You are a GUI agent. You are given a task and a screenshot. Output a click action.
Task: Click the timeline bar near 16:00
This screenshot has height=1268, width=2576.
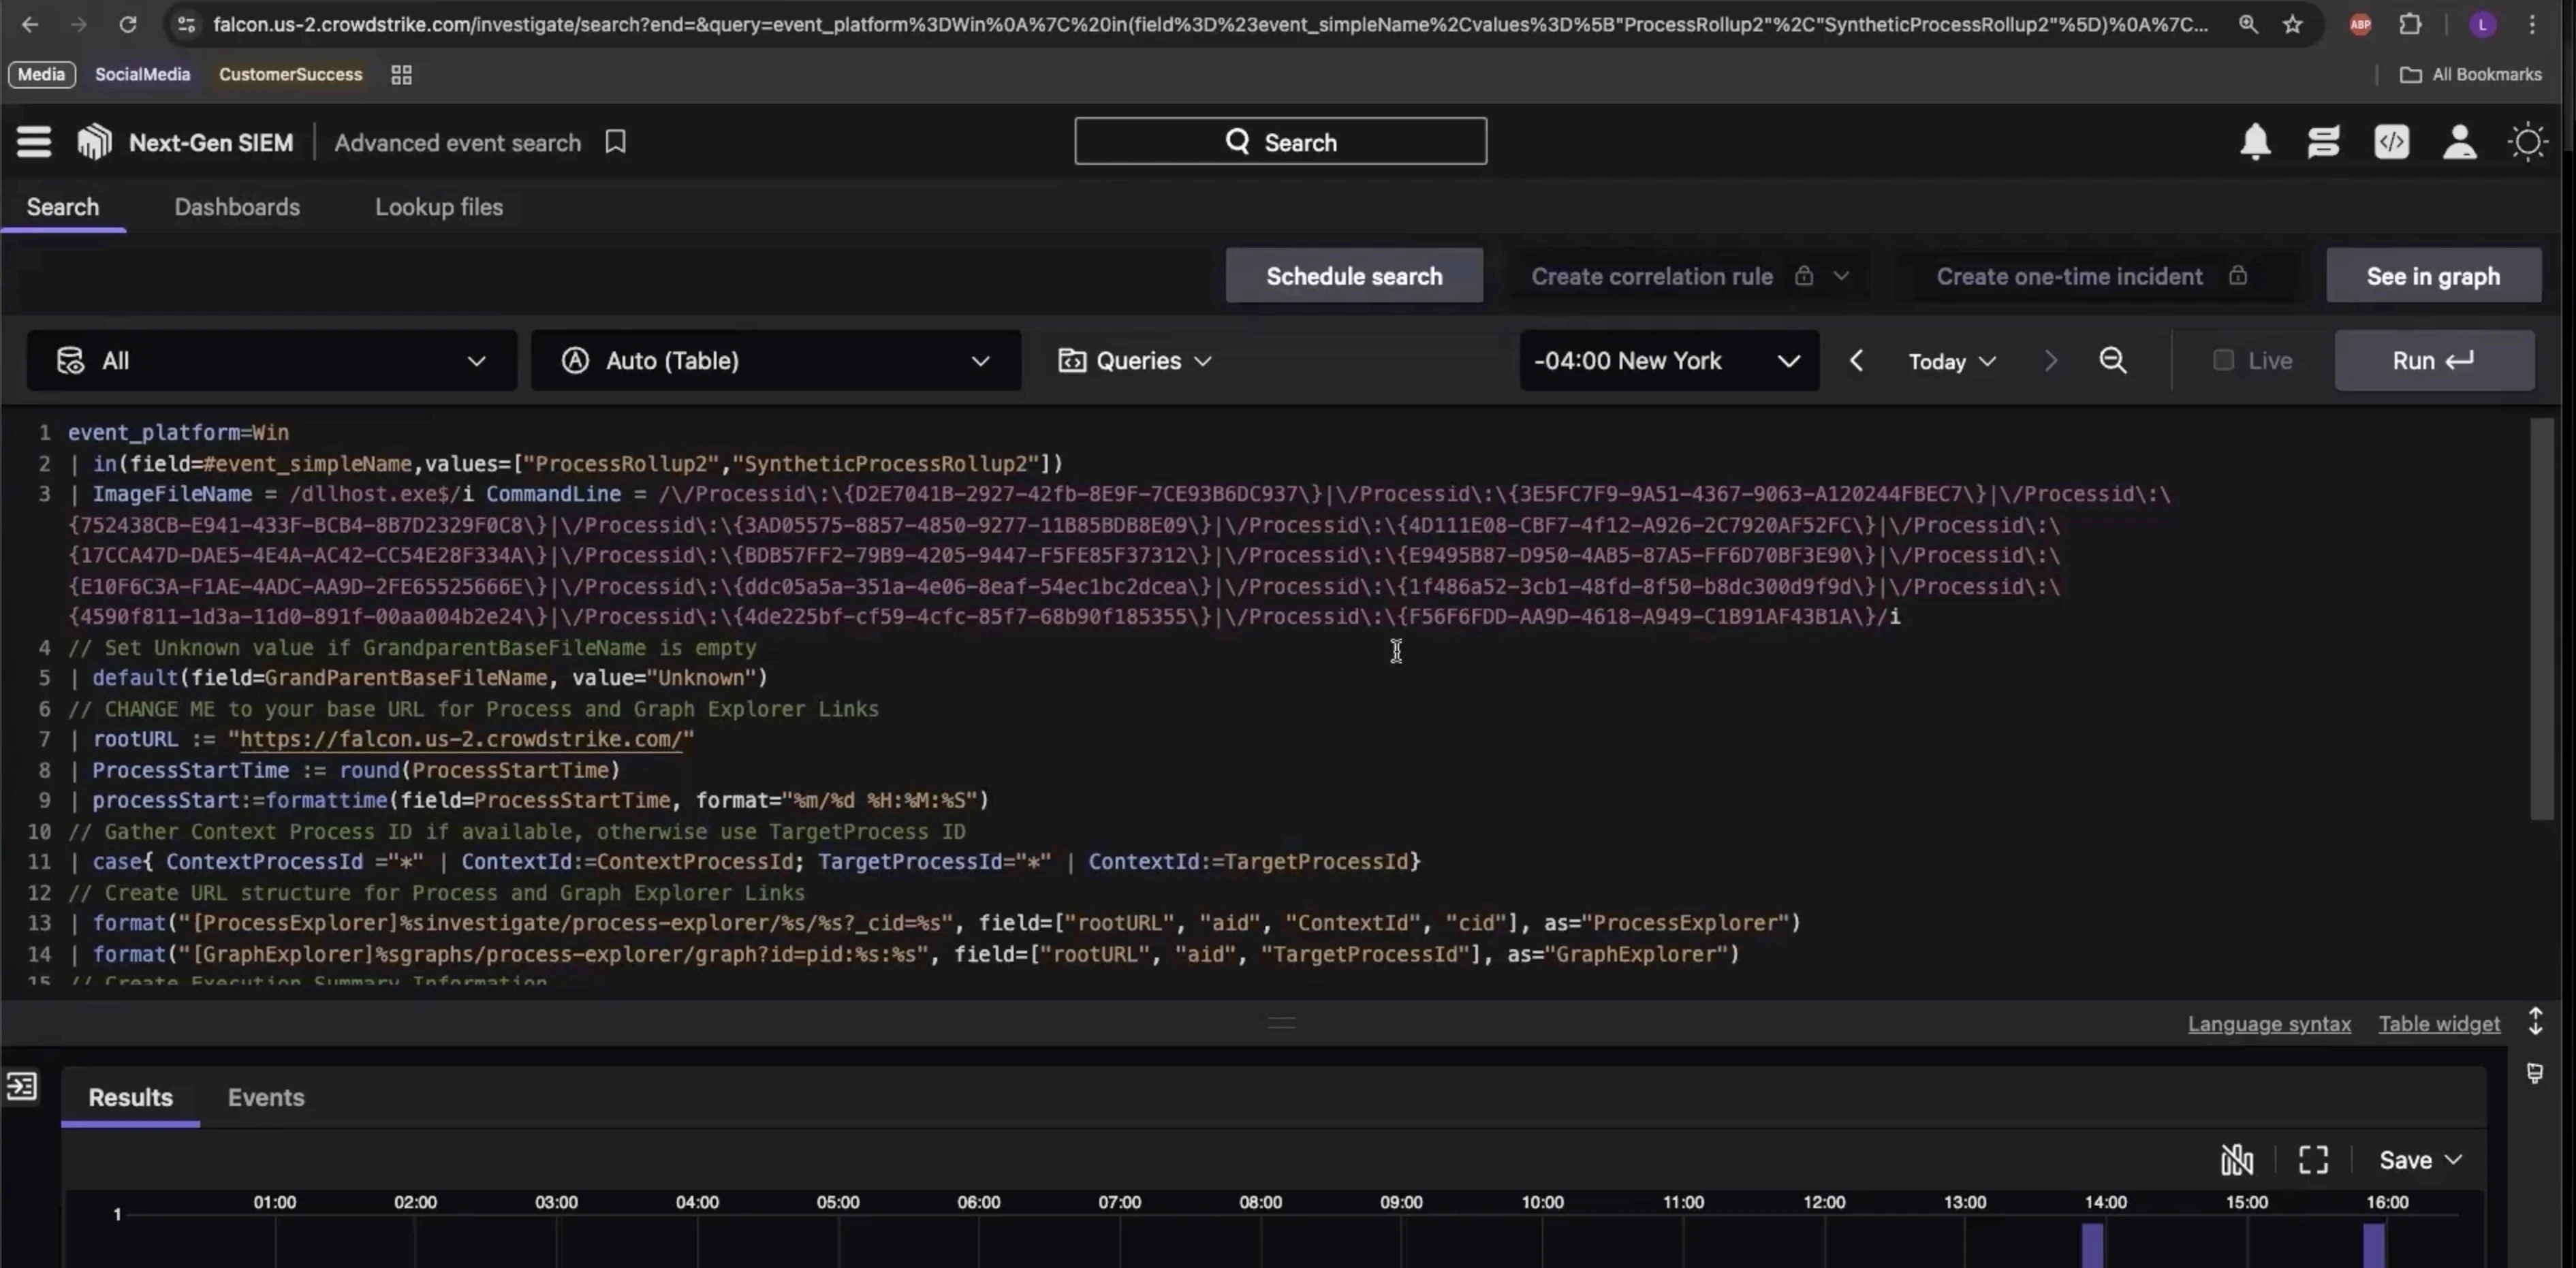point(2374,1245)
